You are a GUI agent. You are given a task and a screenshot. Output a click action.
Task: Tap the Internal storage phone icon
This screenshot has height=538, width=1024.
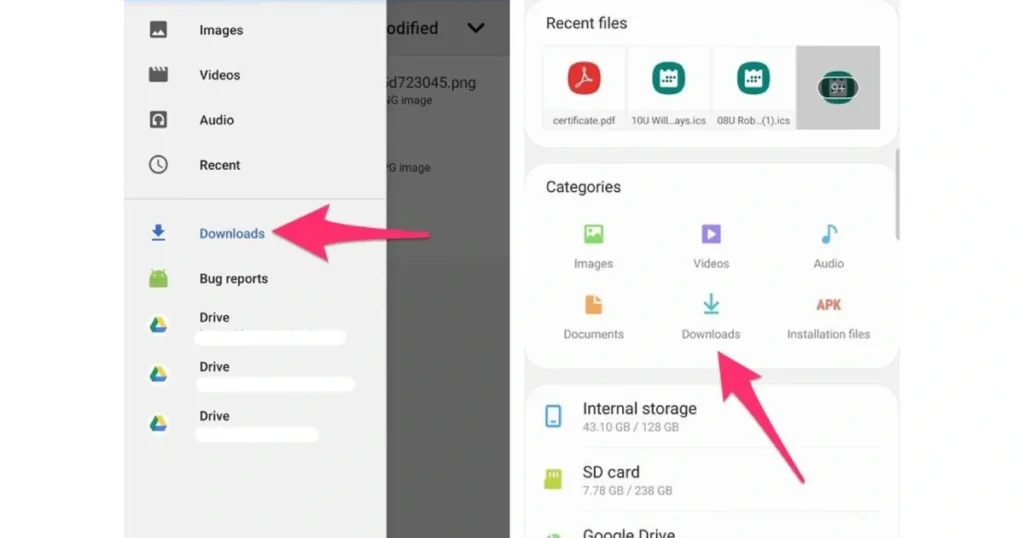click(553, 416)
